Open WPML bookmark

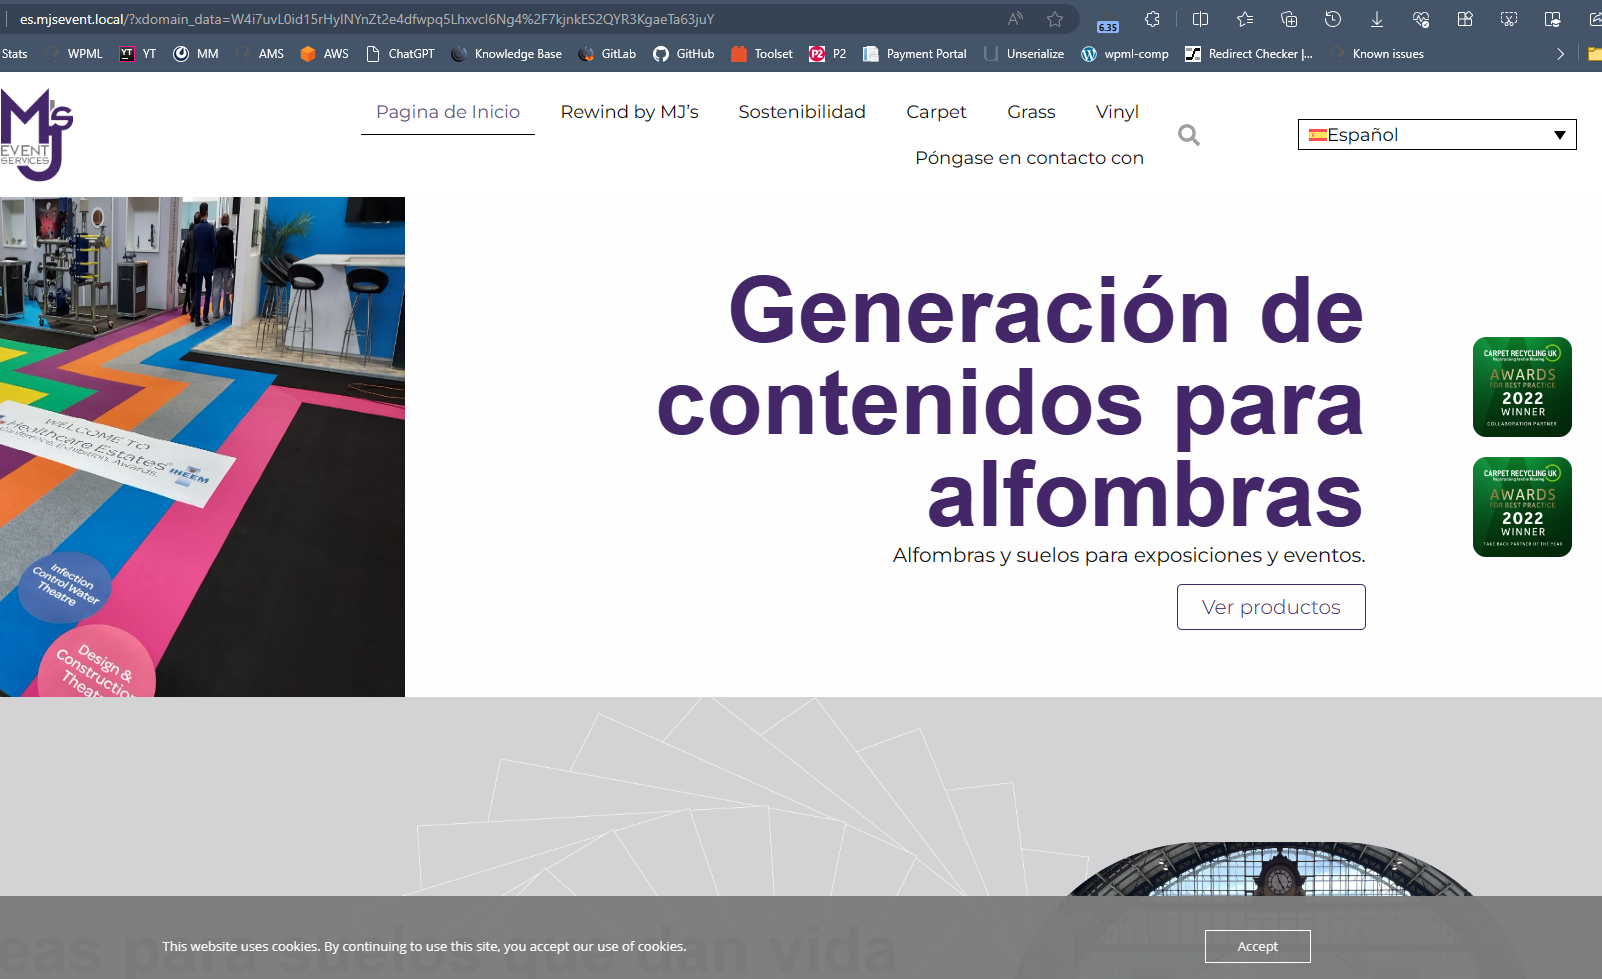(74, 54)
